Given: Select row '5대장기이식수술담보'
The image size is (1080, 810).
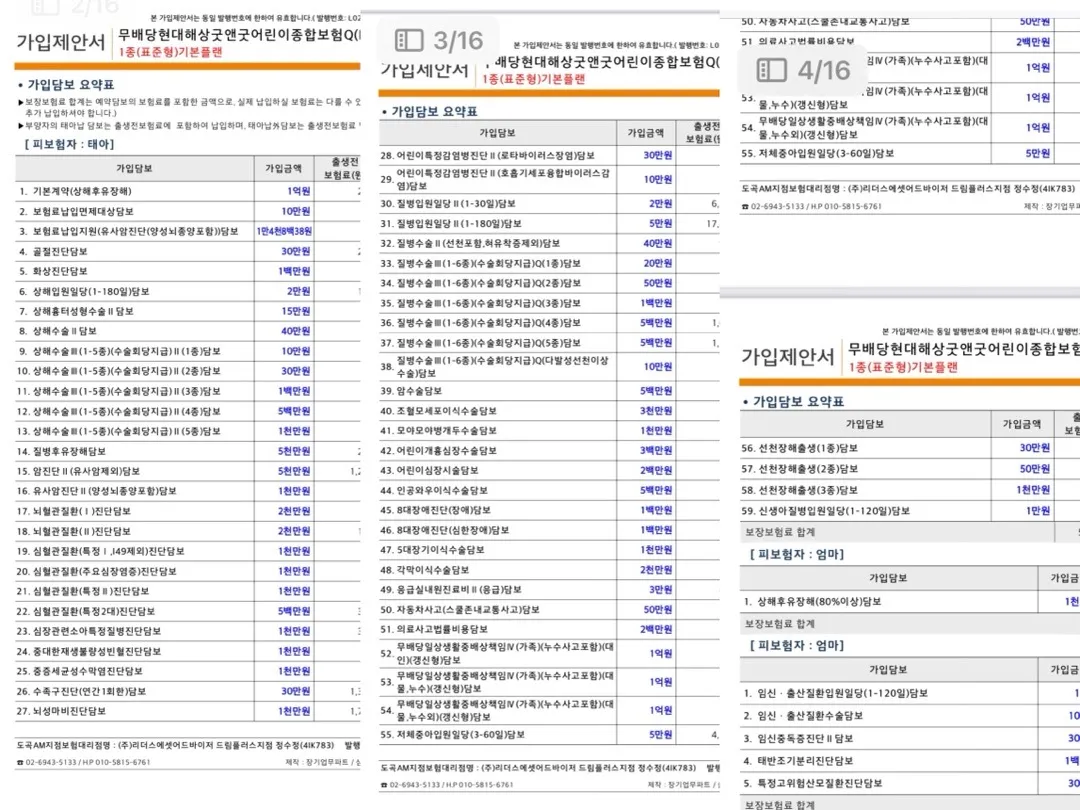Looking at the screenshot, I should 549,550.
